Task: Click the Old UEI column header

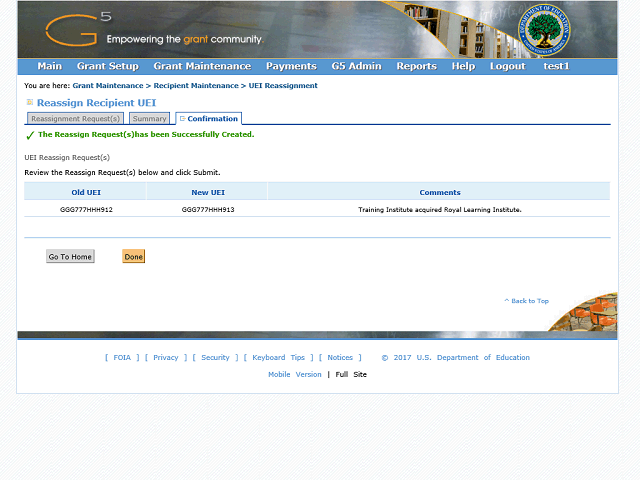Action: [86, 192]
